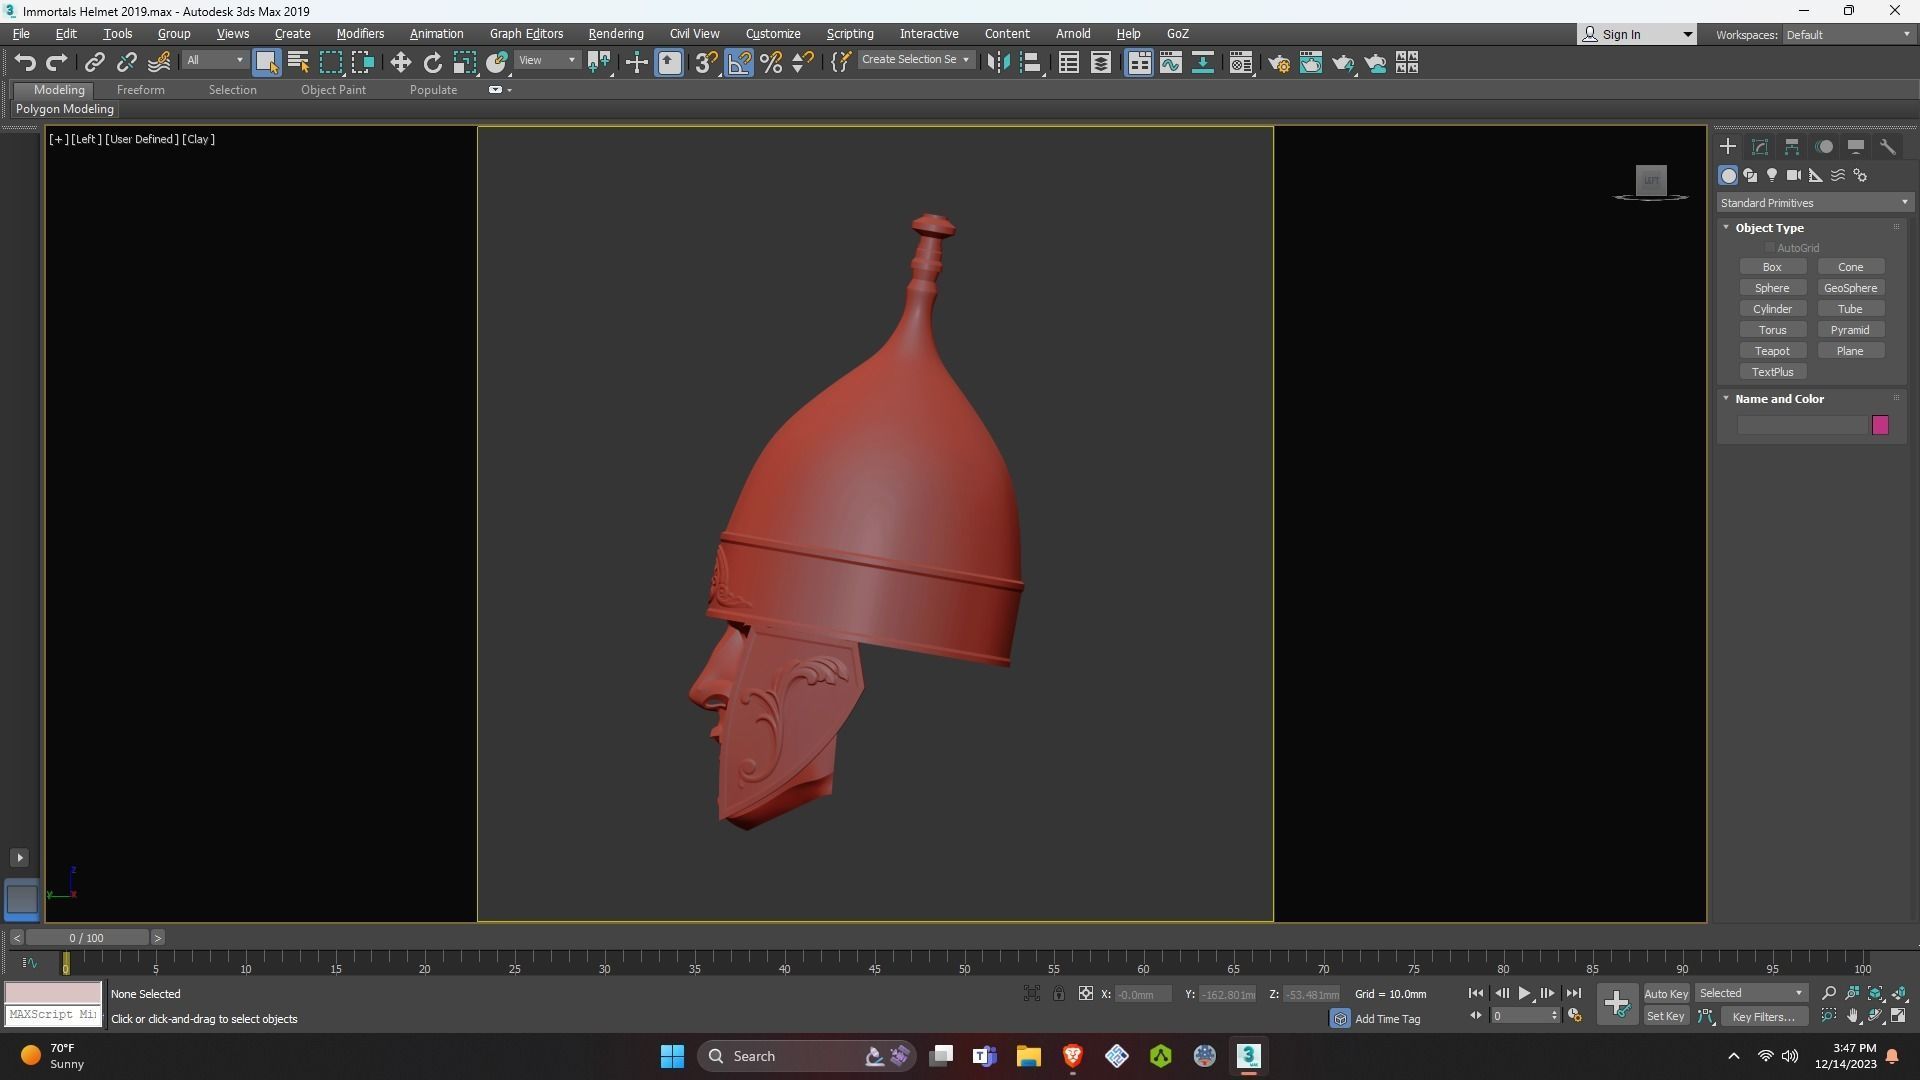Click the Key Filters button
1920x1080 pixels.
[1763, 1016]
